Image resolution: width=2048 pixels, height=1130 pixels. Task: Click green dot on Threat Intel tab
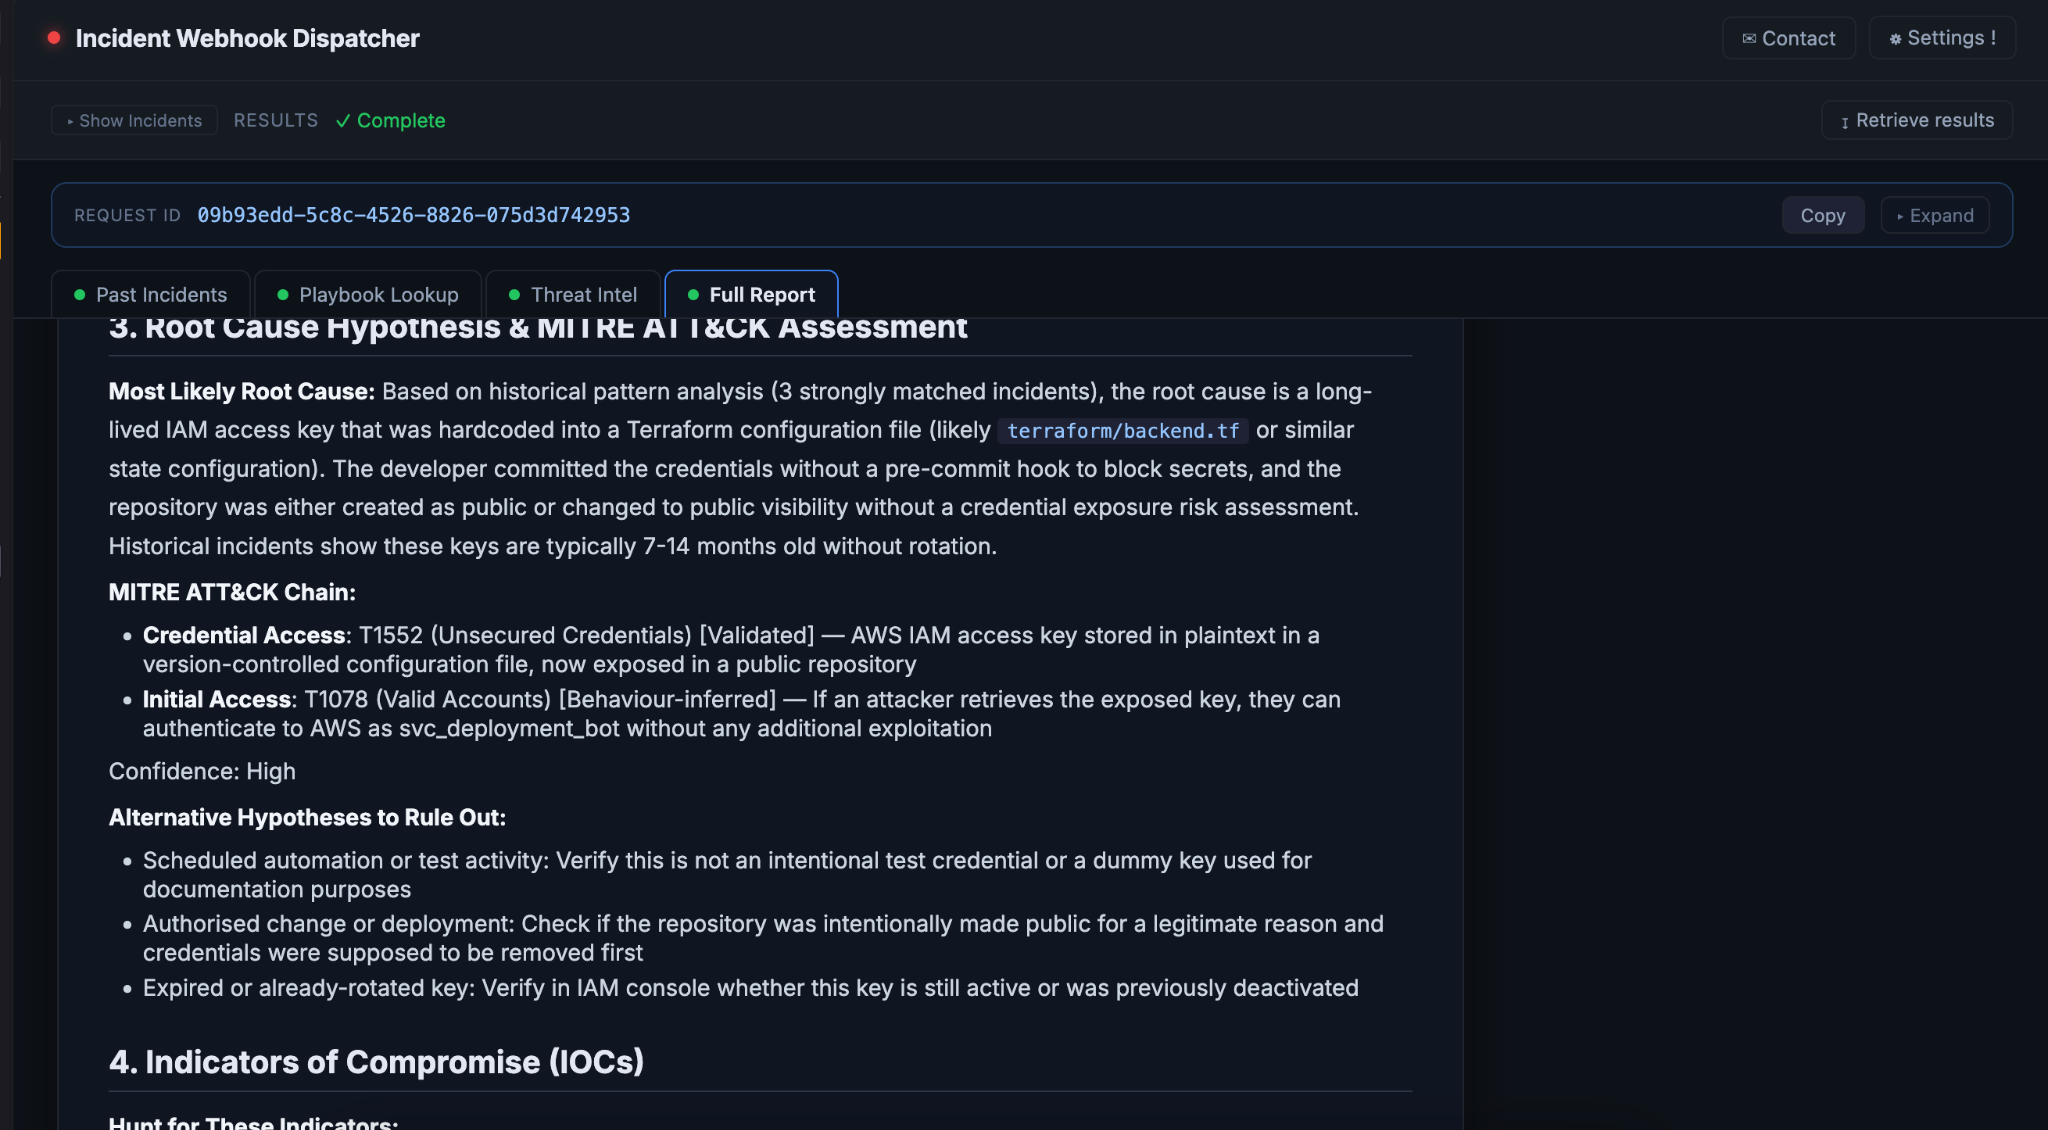click(514, 295)
